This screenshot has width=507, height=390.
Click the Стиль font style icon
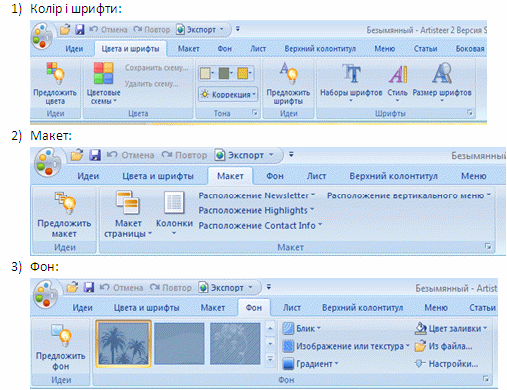click(398, 74)
